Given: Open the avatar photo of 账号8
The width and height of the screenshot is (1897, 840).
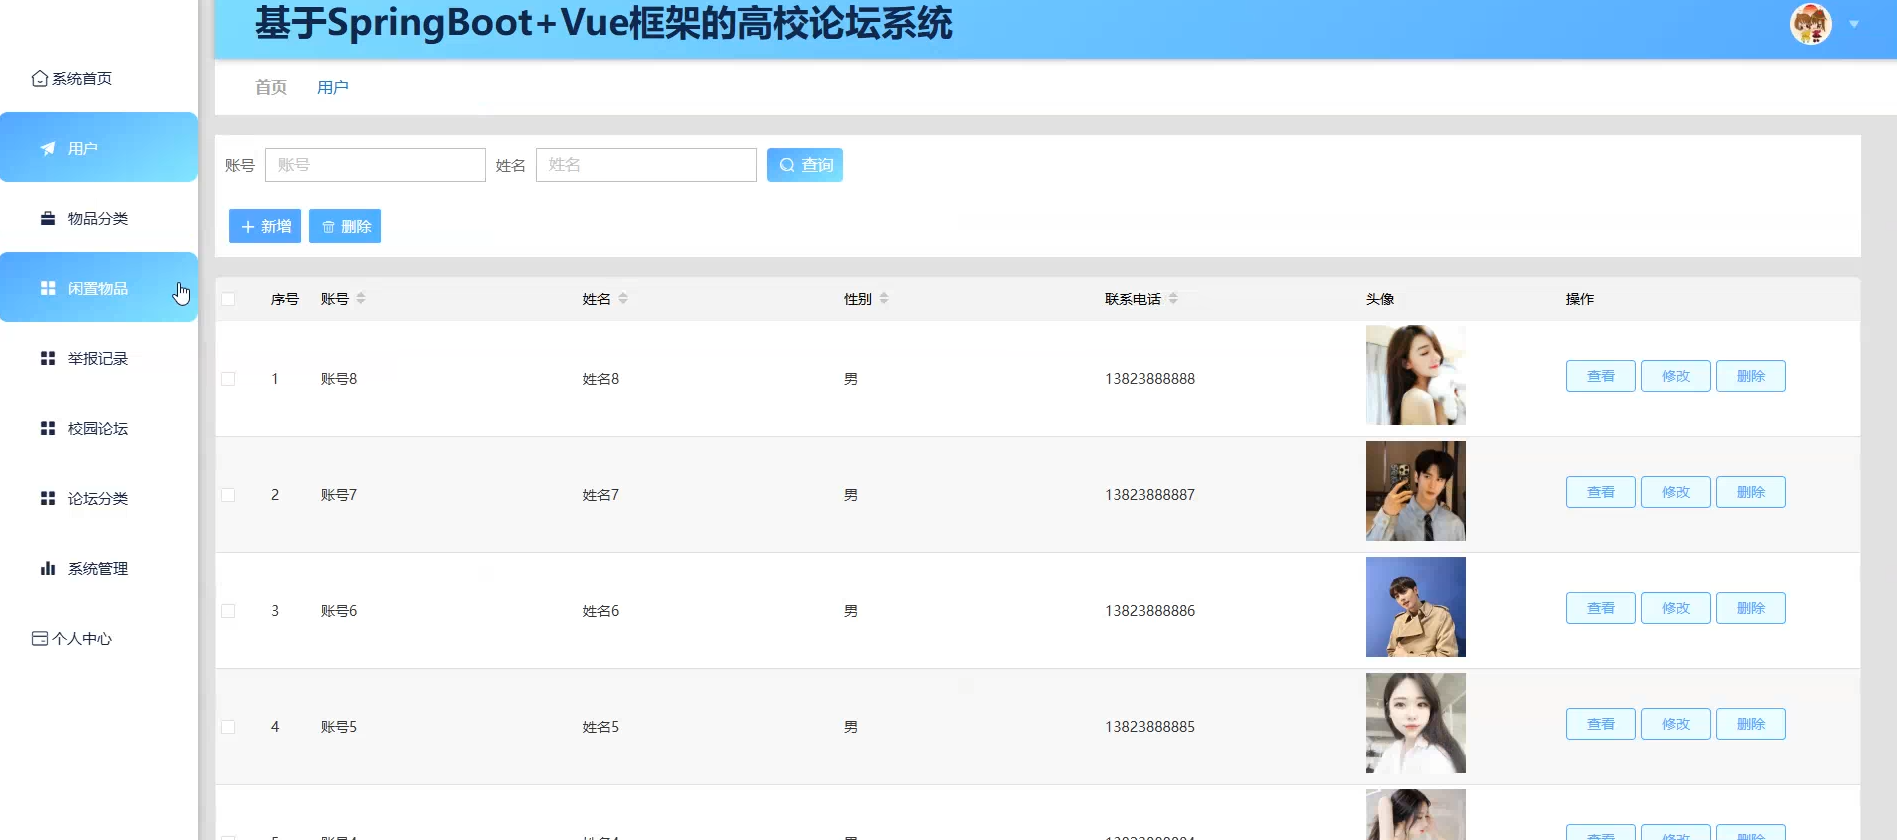Looking at the screenshot, I should click(1416, 375).
